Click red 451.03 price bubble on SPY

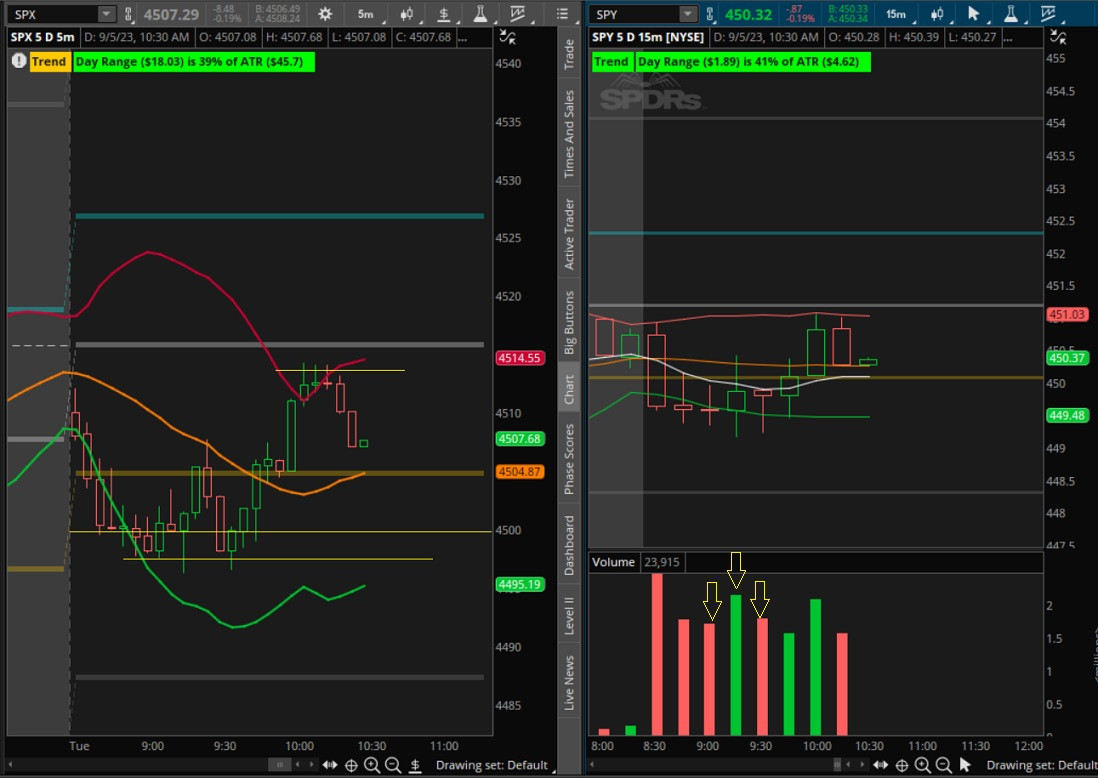pos(1067,314)
